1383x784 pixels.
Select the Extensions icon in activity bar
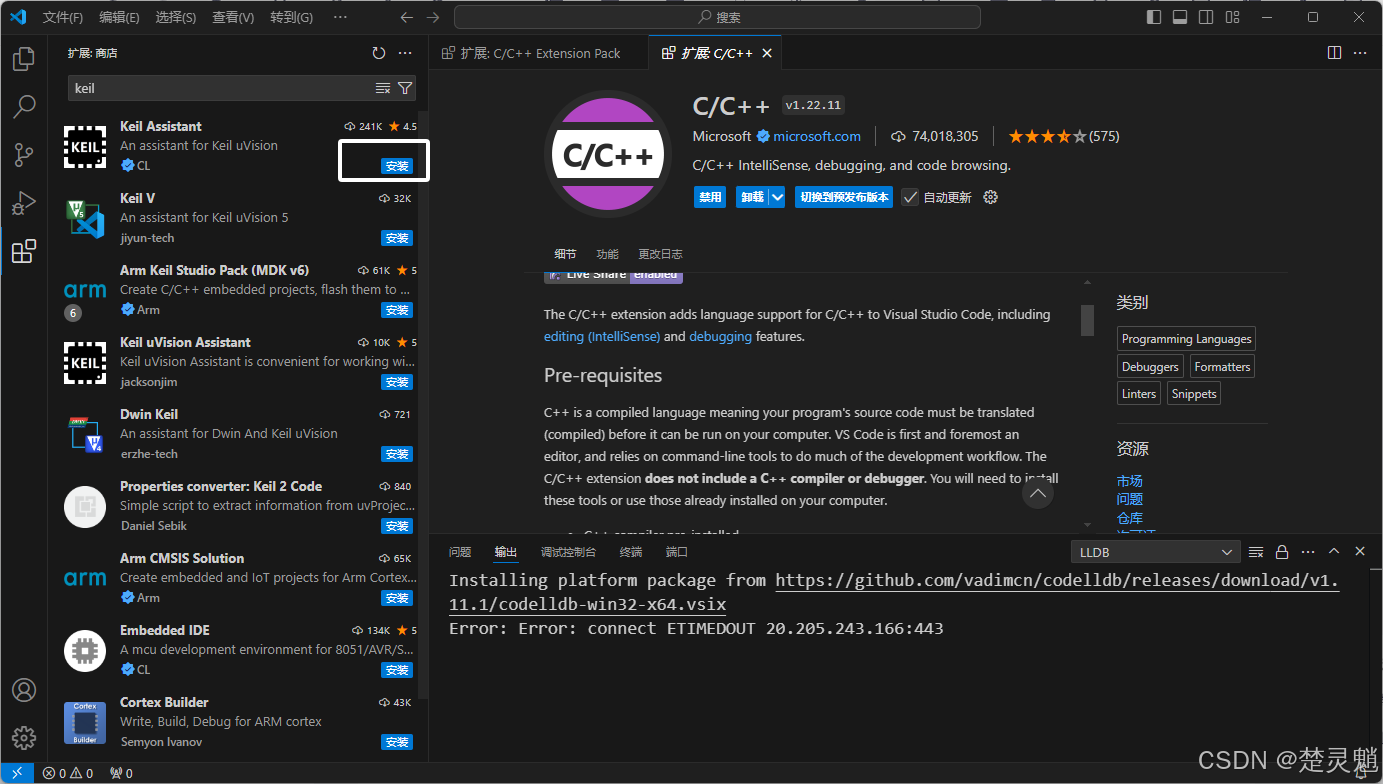24,251
